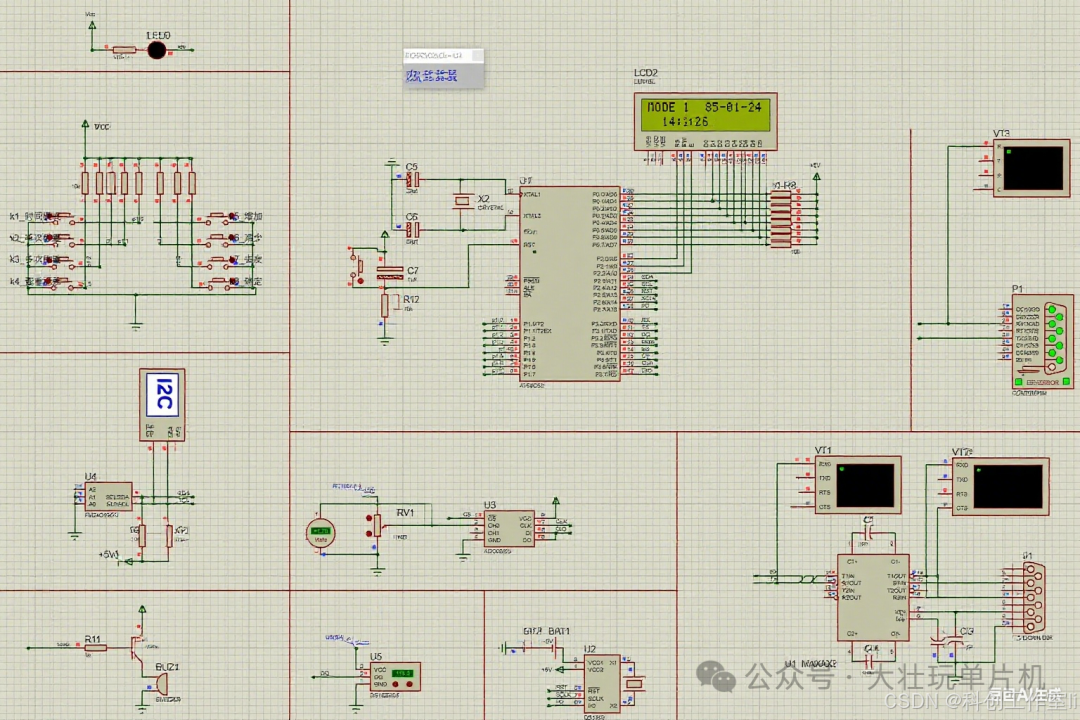
Task: Push the k3 key switch
Action: pos(63,261)
